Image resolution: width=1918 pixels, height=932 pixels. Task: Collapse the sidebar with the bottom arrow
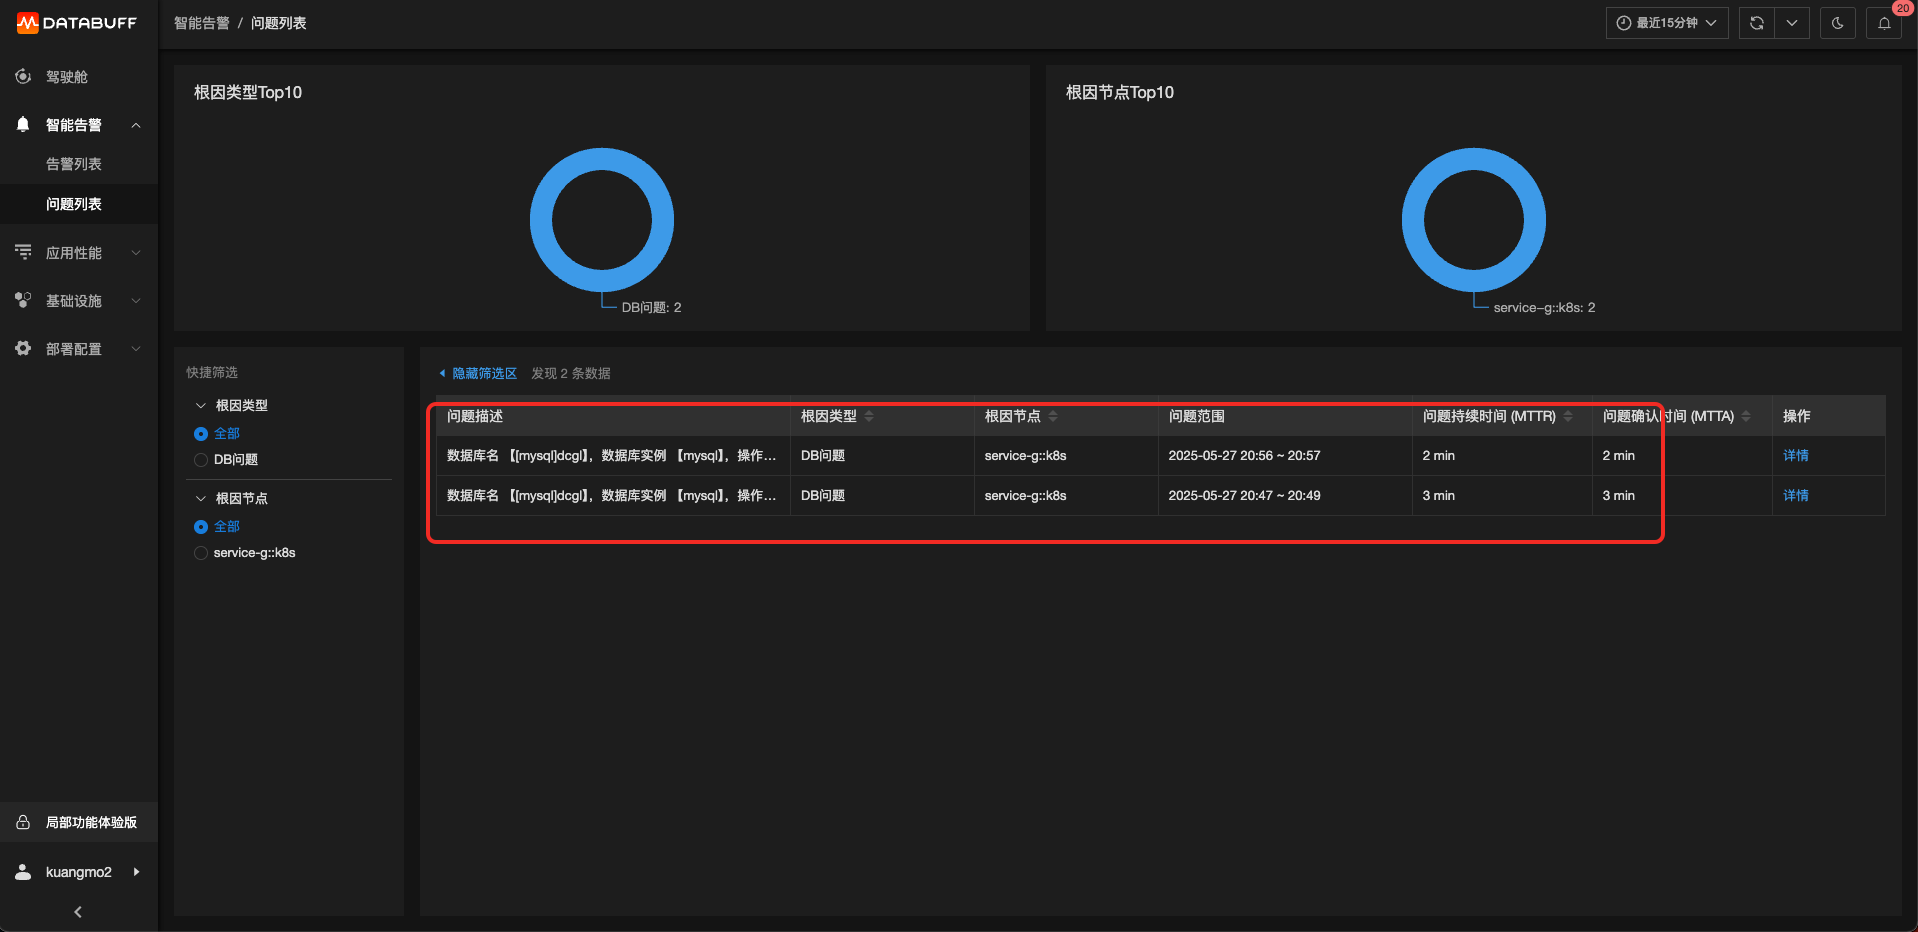pyautogui.click(x=78, y=912)
